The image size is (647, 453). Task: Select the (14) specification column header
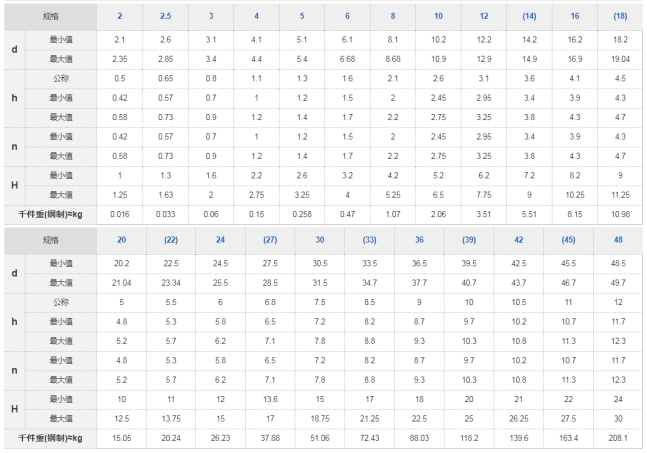[x=530, y=17]
